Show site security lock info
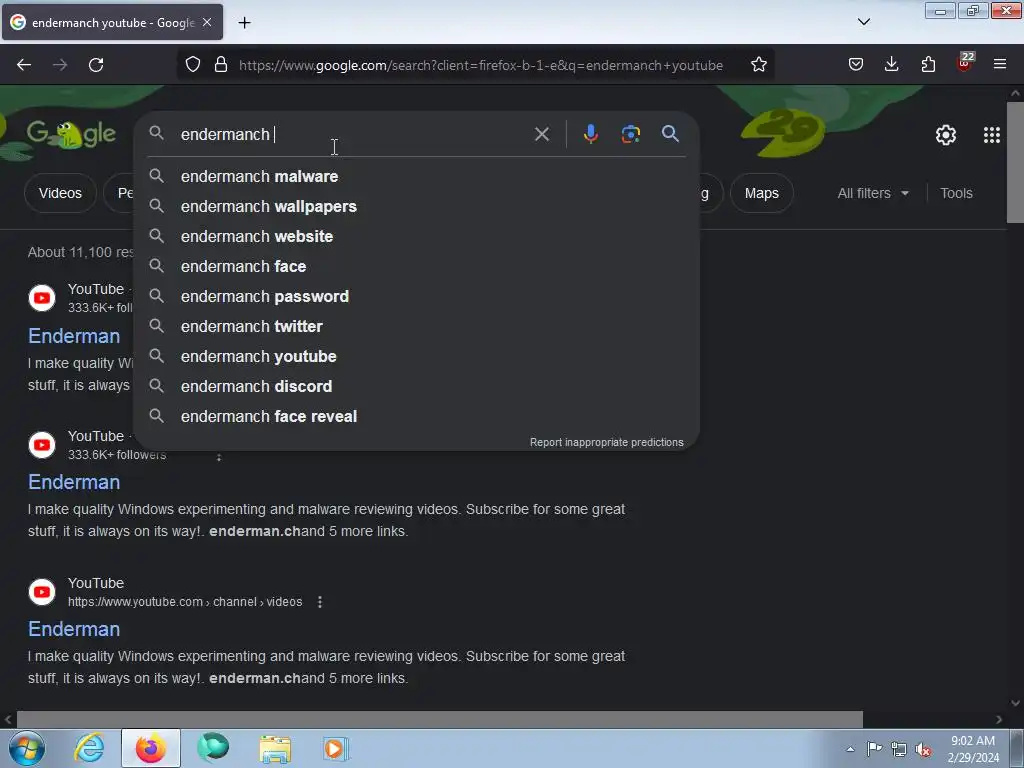The width and height of the screenshot is (1024, 768). click(x=221, y=65)
